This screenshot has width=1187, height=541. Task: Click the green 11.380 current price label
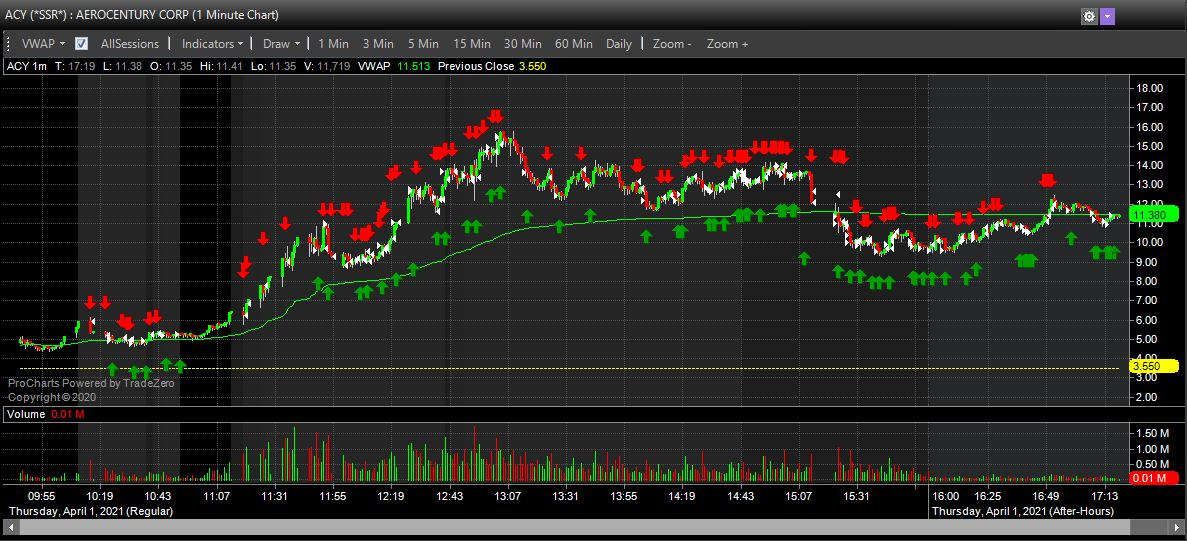tap(1153, 214)
